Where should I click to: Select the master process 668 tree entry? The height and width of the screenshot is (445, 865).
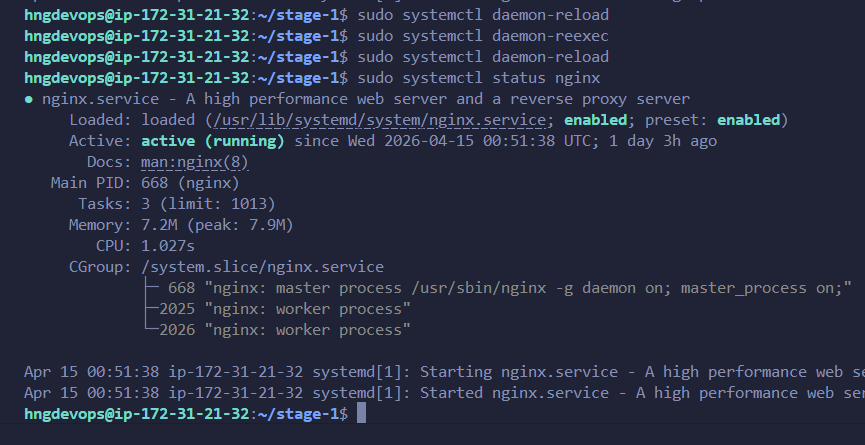click(x=510, y=288)
